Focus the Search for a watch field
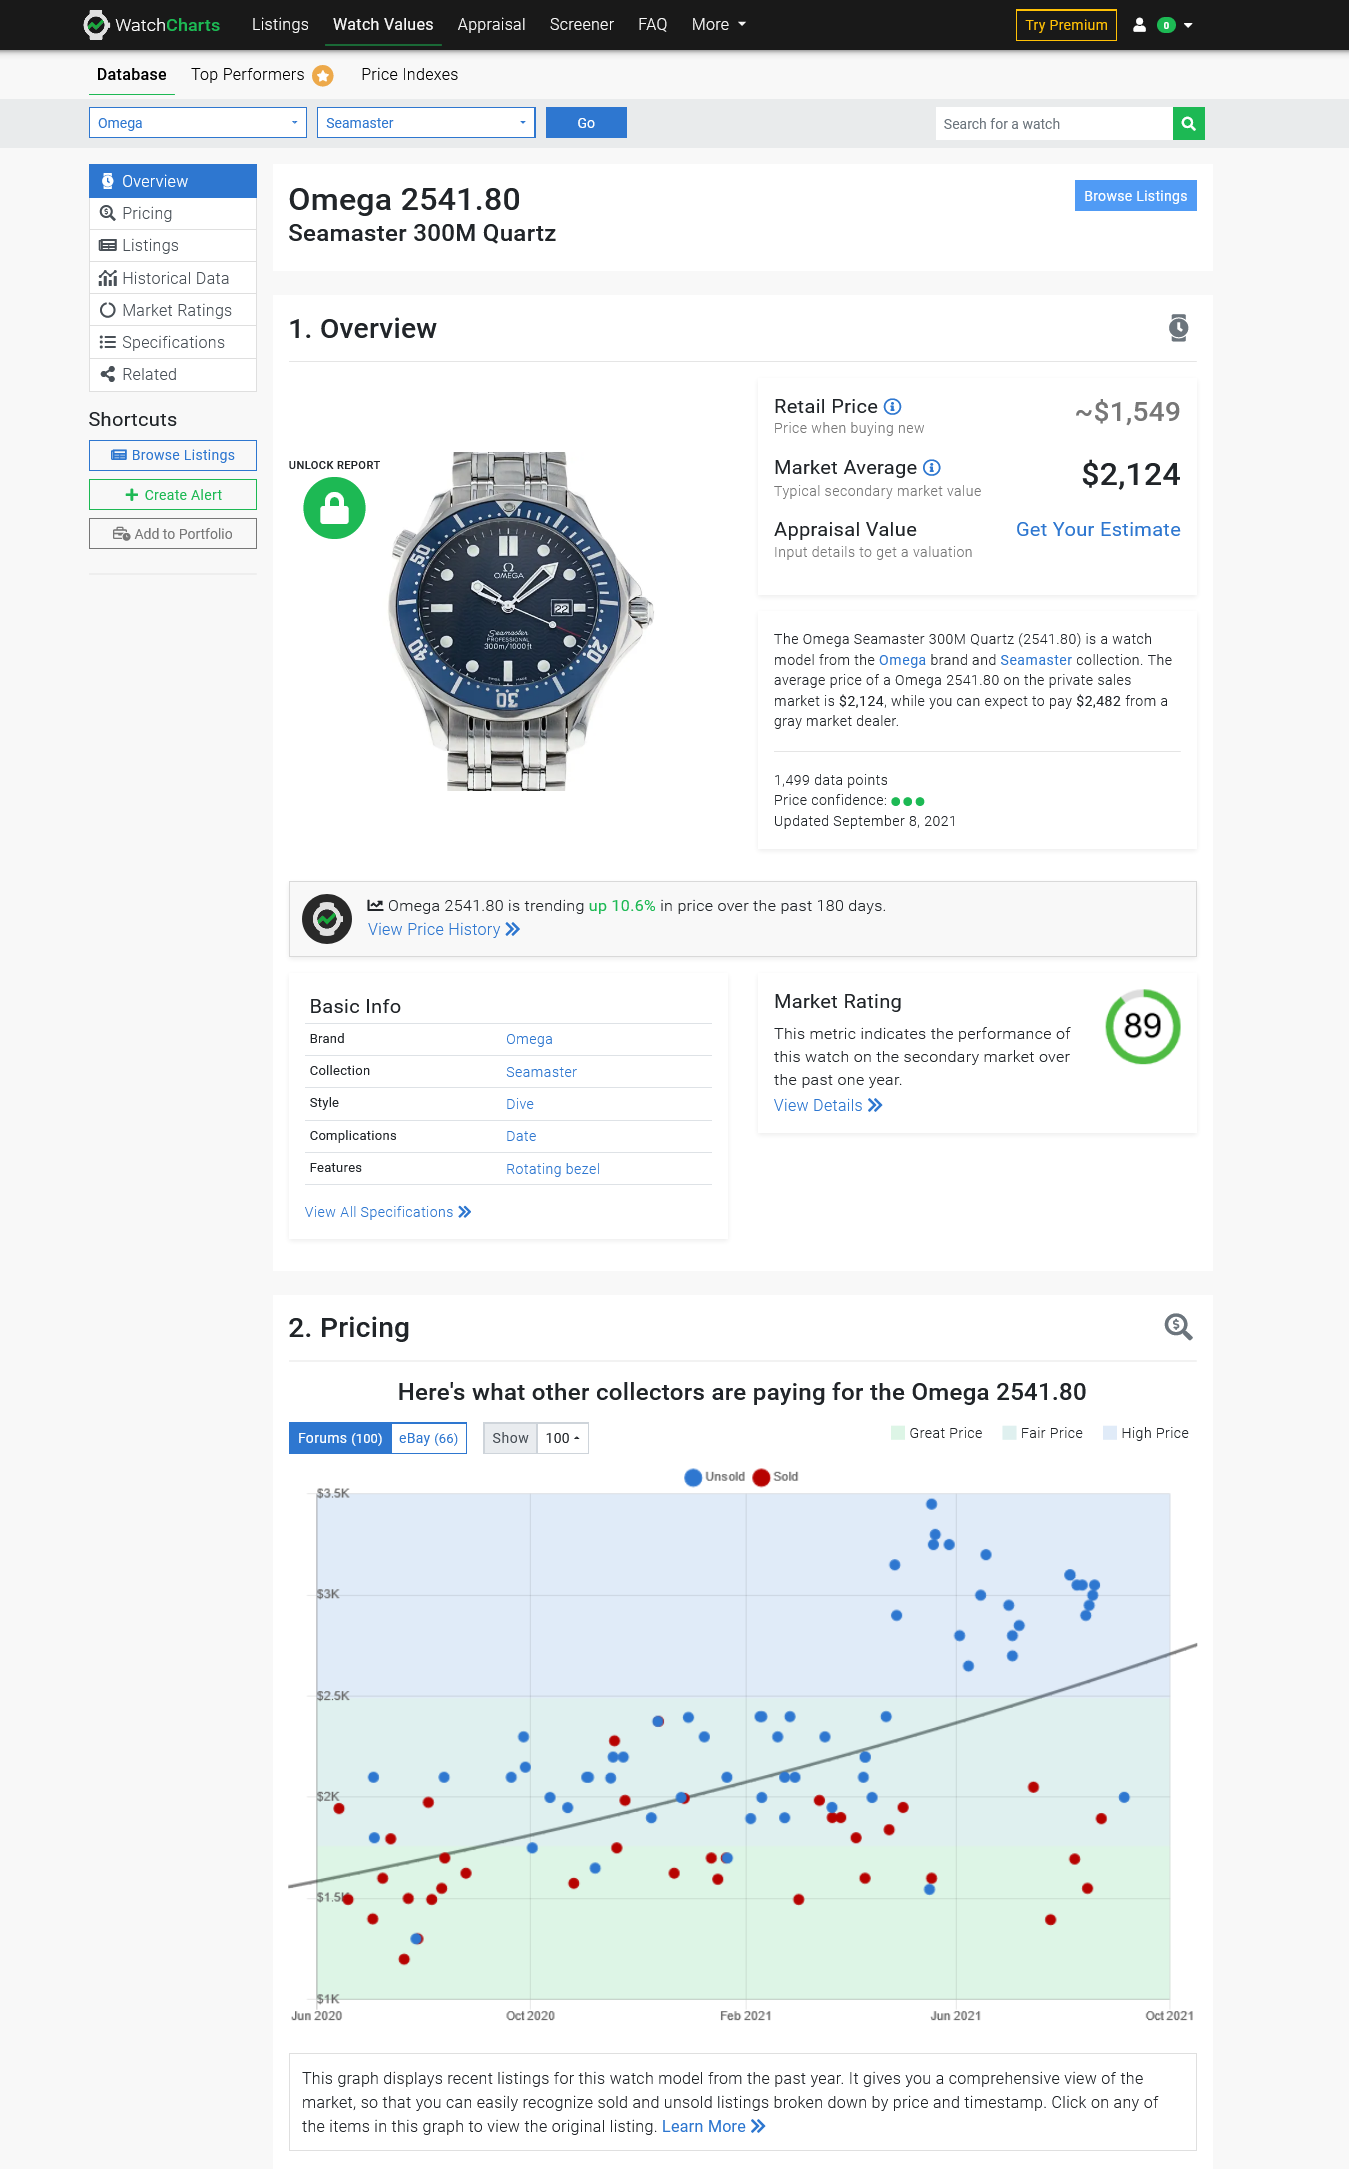 click(1053, 124)
